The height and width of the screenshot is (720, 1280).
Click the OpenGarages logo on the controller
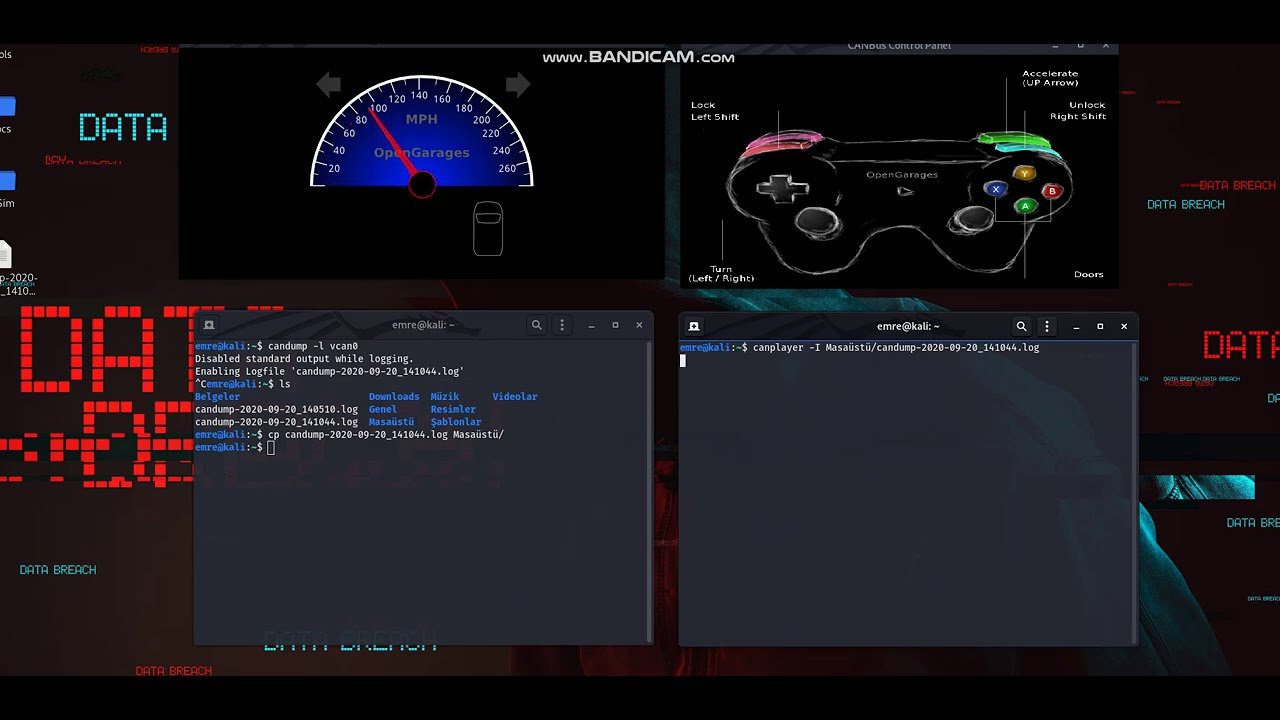tap(902, 175)
